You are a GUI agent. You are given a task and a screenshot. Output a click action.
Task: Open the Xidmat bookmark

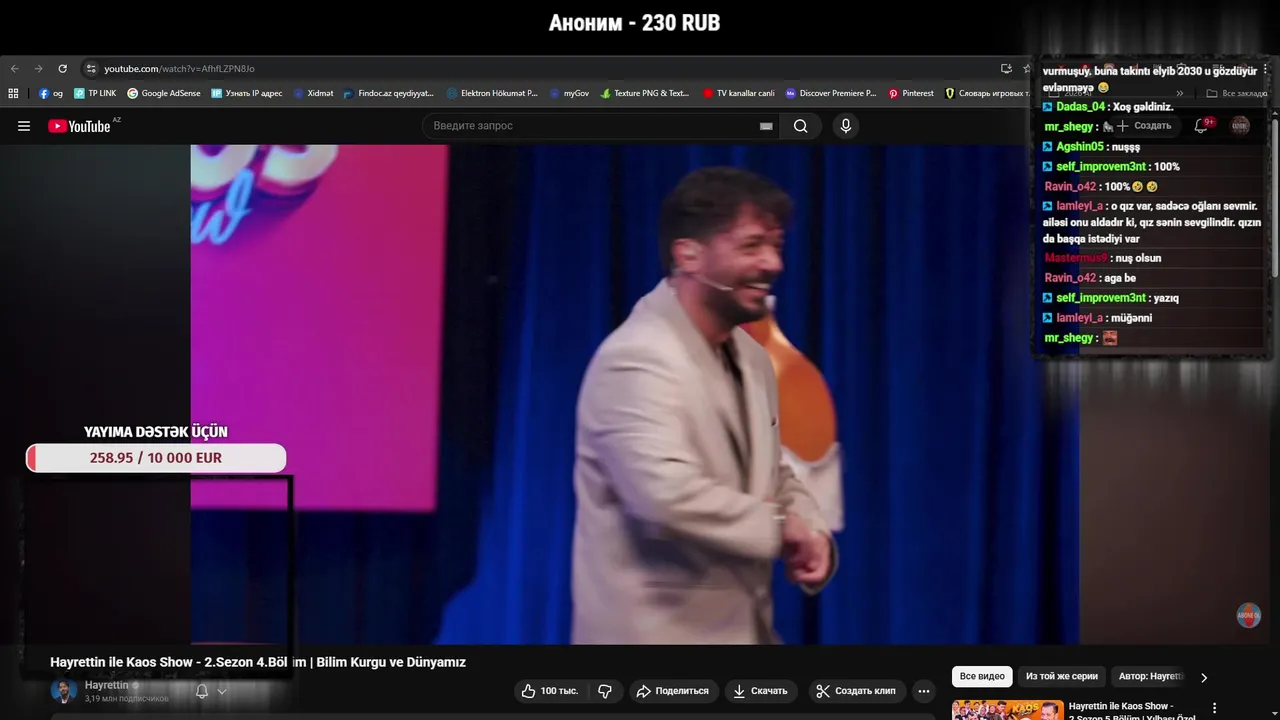(313, 93)
